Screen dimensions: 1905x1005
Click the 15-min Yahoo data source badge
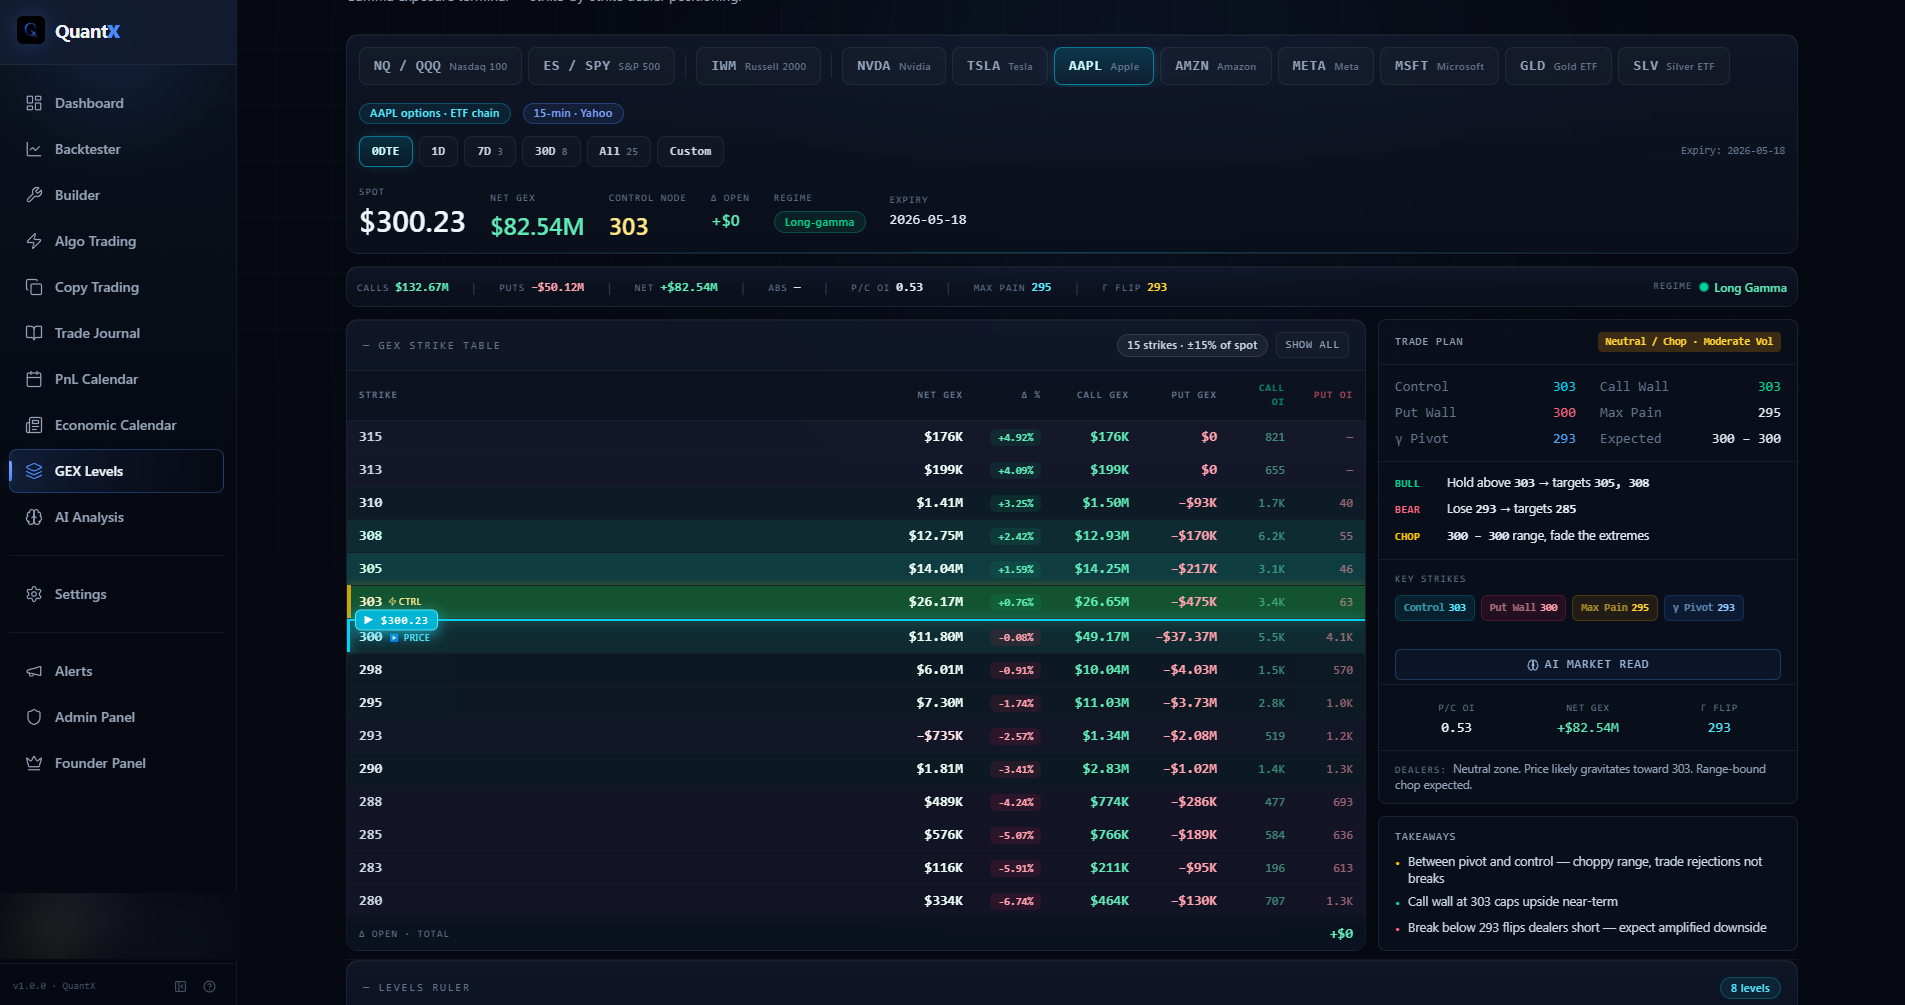(573, 113)
